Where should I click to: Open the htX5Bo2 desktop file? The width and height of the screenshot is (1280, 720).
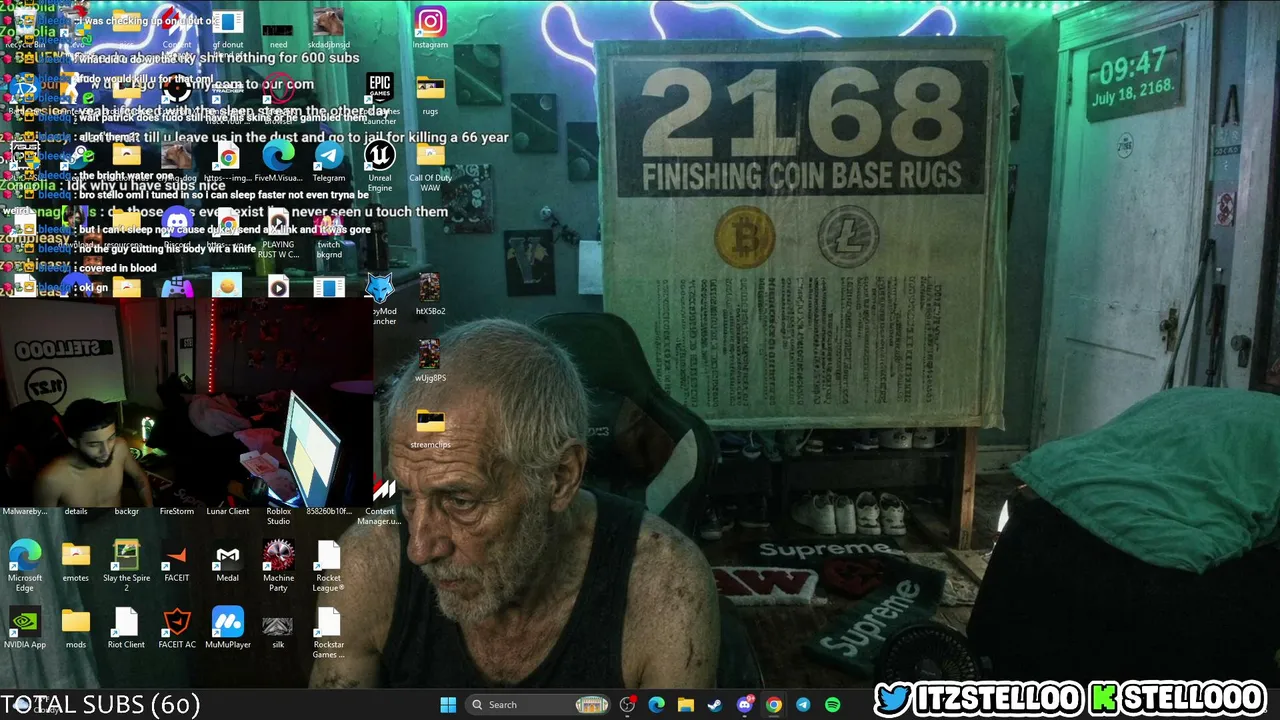tap(430, 295)
